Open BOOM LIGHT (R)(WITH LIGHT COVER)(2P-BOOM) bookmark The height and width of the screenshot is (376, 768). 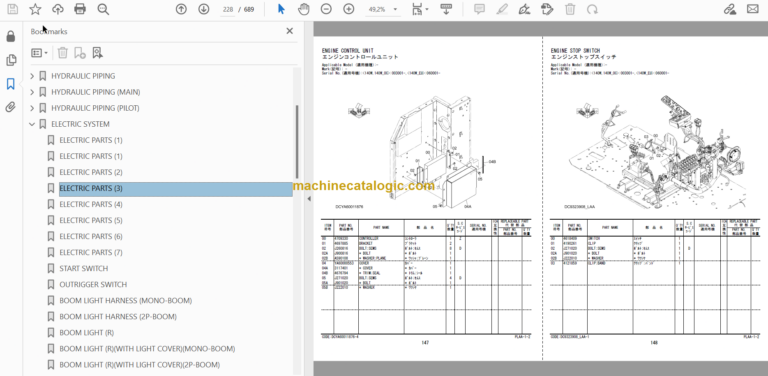(140, 365)
